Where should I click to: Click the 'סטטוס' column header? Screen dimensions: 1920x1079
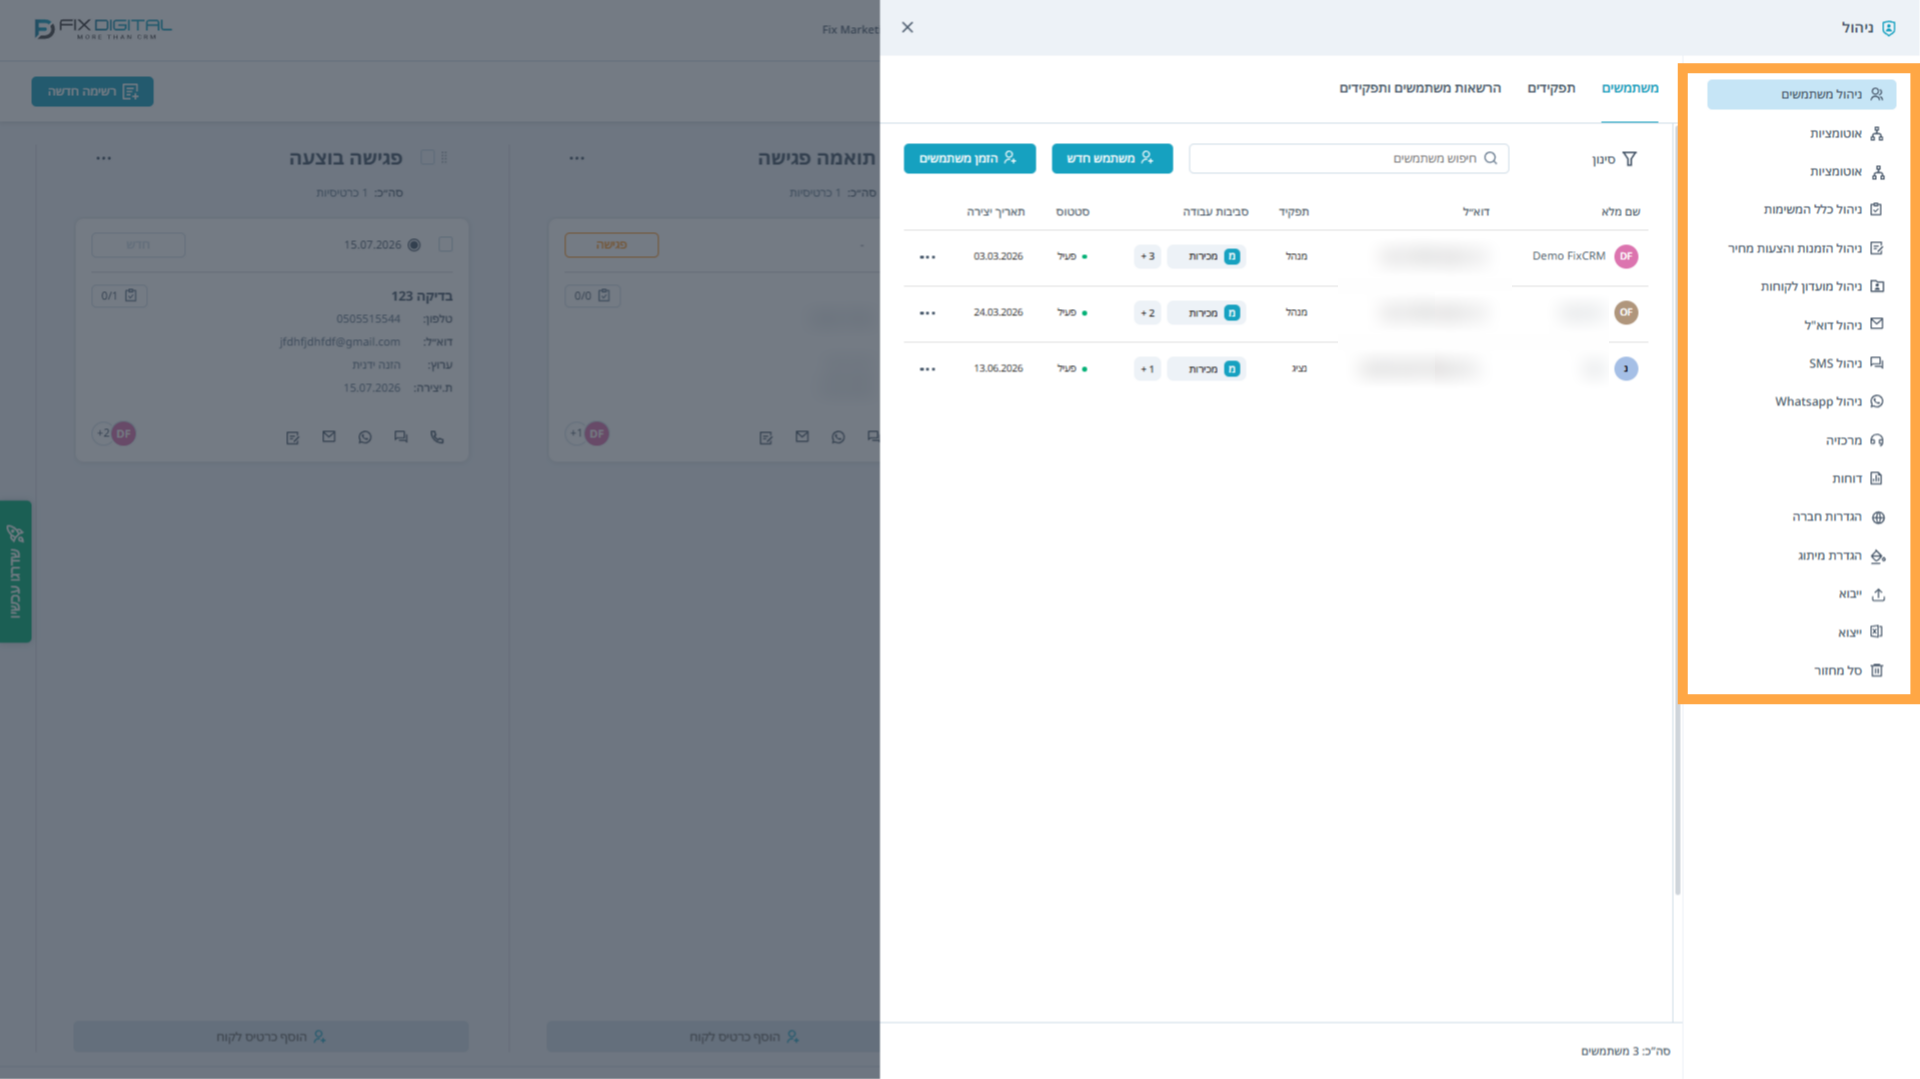1072,212
